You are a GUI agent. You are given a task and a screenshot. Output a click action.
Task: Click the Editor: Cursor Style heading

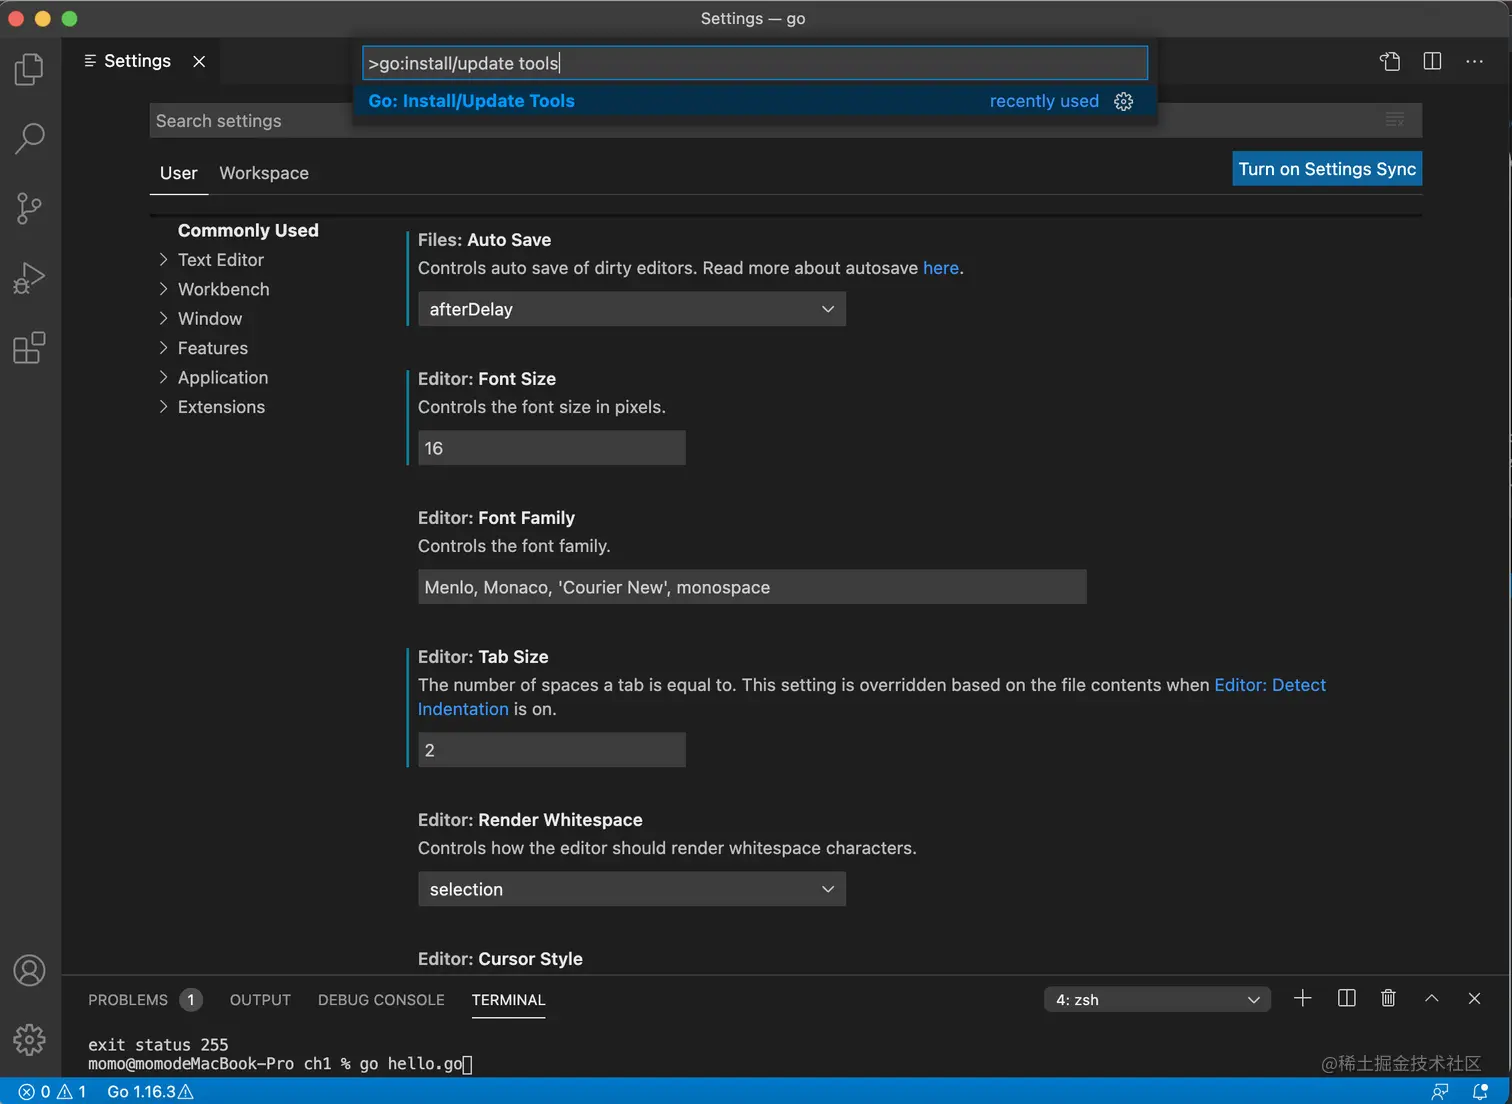tap(500, 959)
